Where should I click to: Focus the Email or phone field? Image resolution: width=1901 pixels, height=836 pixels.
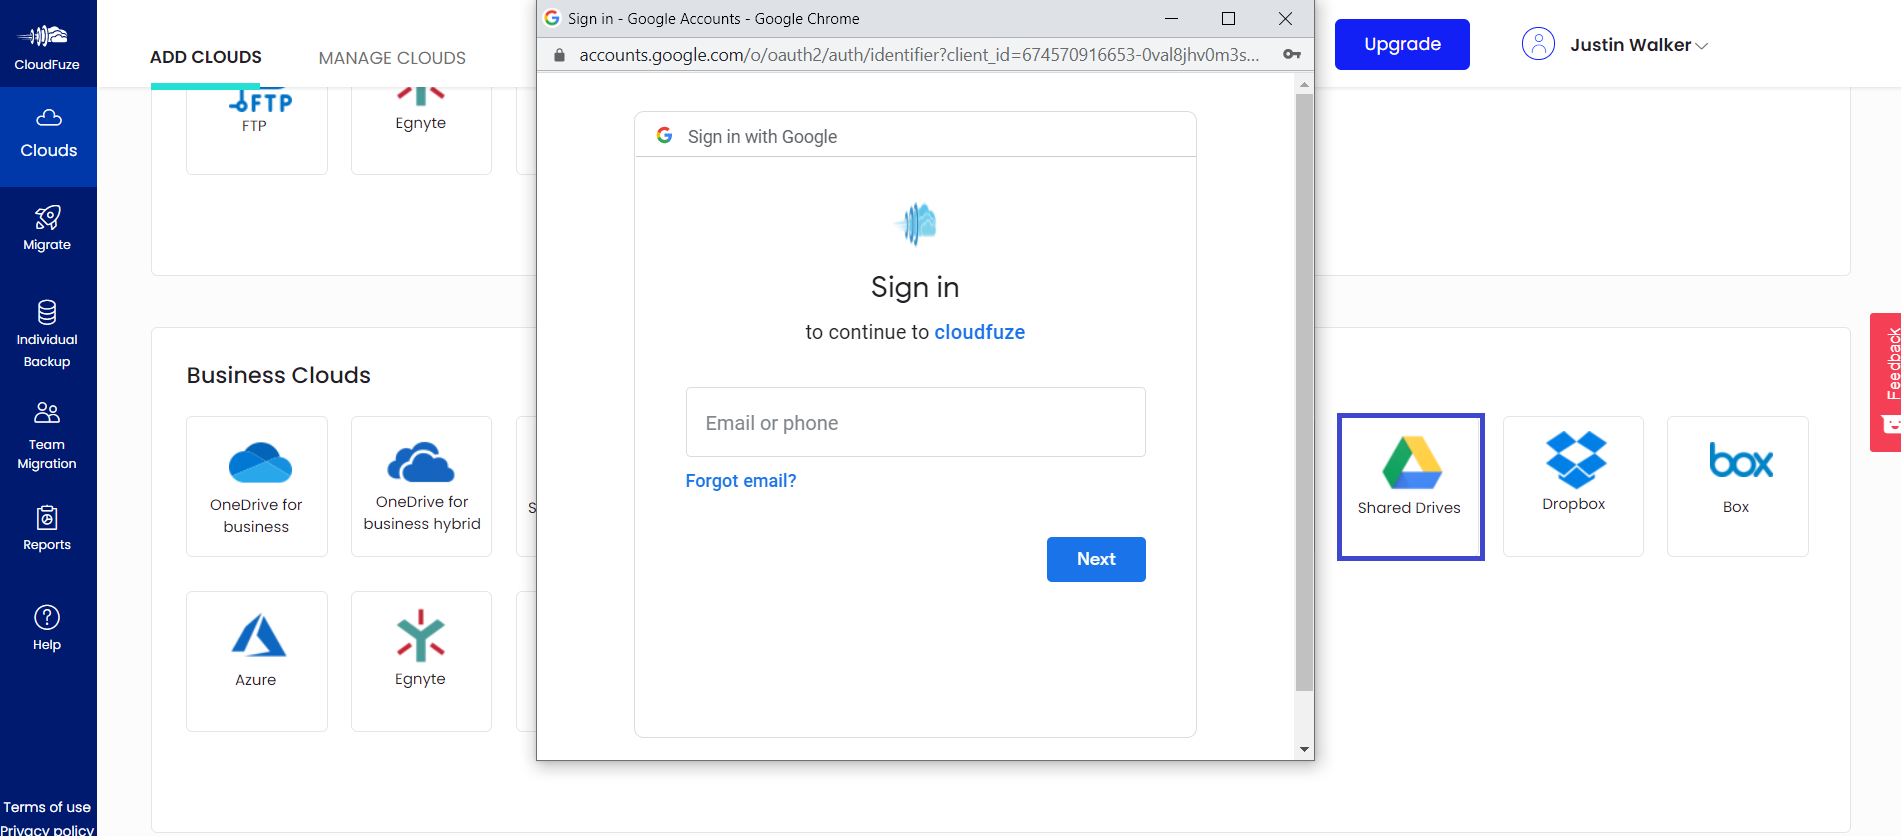(915, 423)
